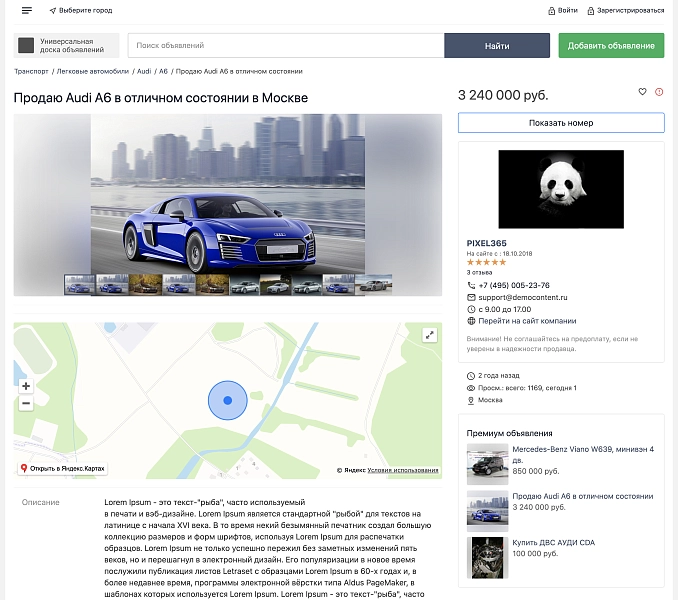Click the Добавить объявление button
The height and width of the screenshot is (600, 678).
(x=611, y=45)
